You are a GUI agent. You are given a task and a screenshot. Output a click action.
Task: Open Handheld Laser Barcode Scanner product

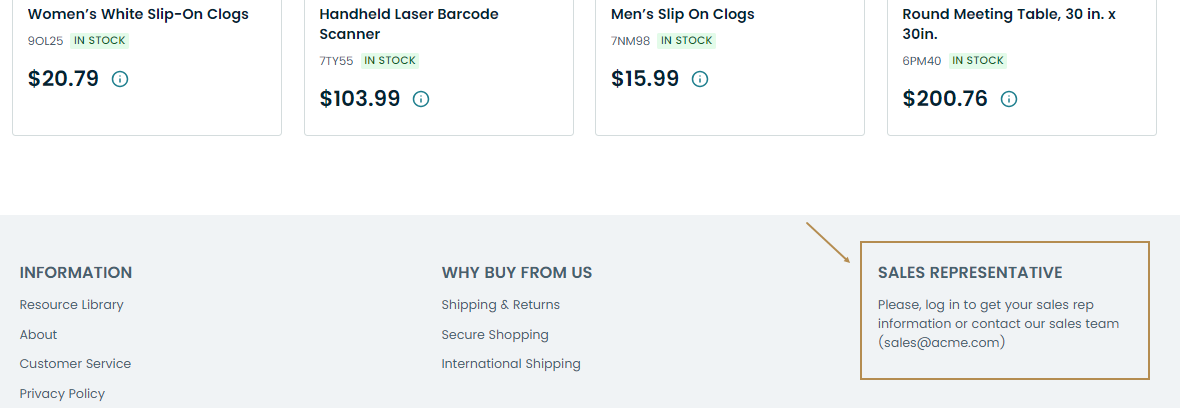click(408, 24)
